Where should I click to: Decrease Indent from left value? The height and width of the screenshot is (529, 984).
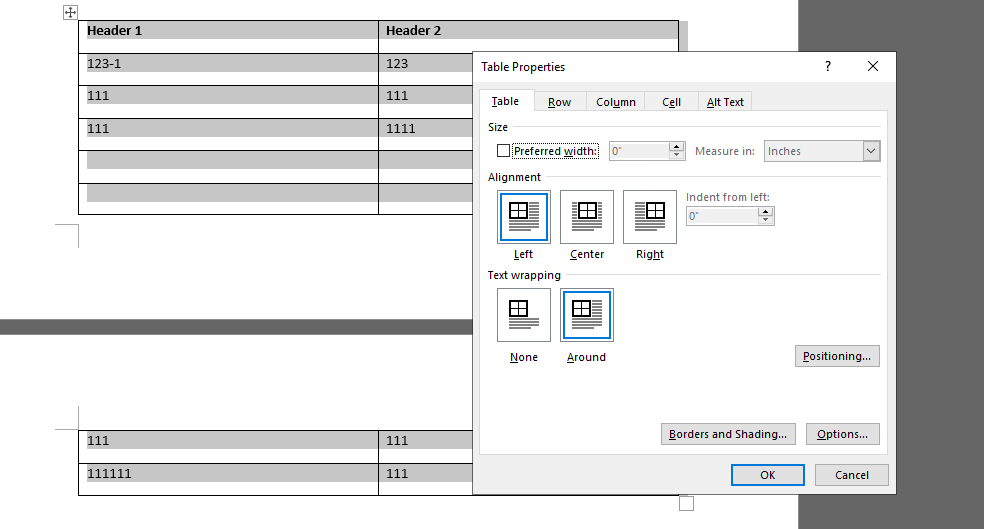(765, 220)
